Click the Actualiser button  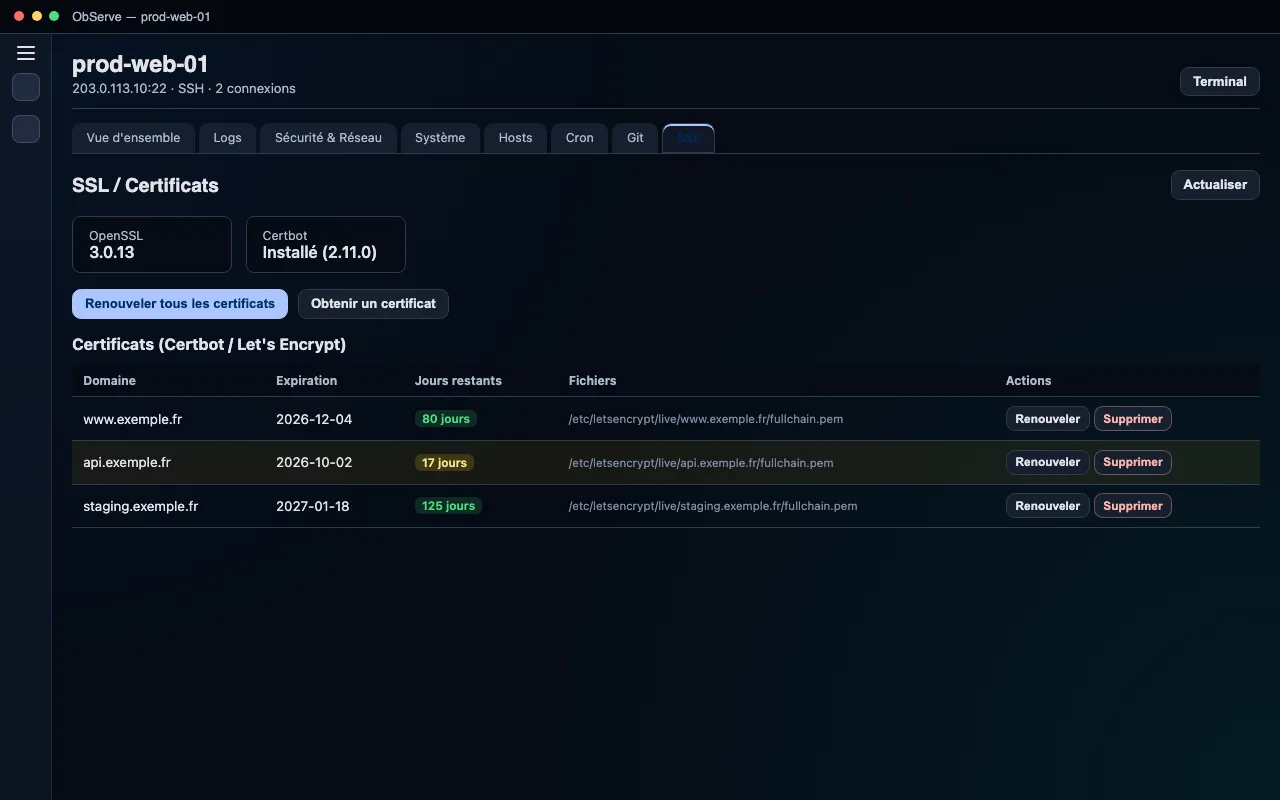tap(1215, 185)
